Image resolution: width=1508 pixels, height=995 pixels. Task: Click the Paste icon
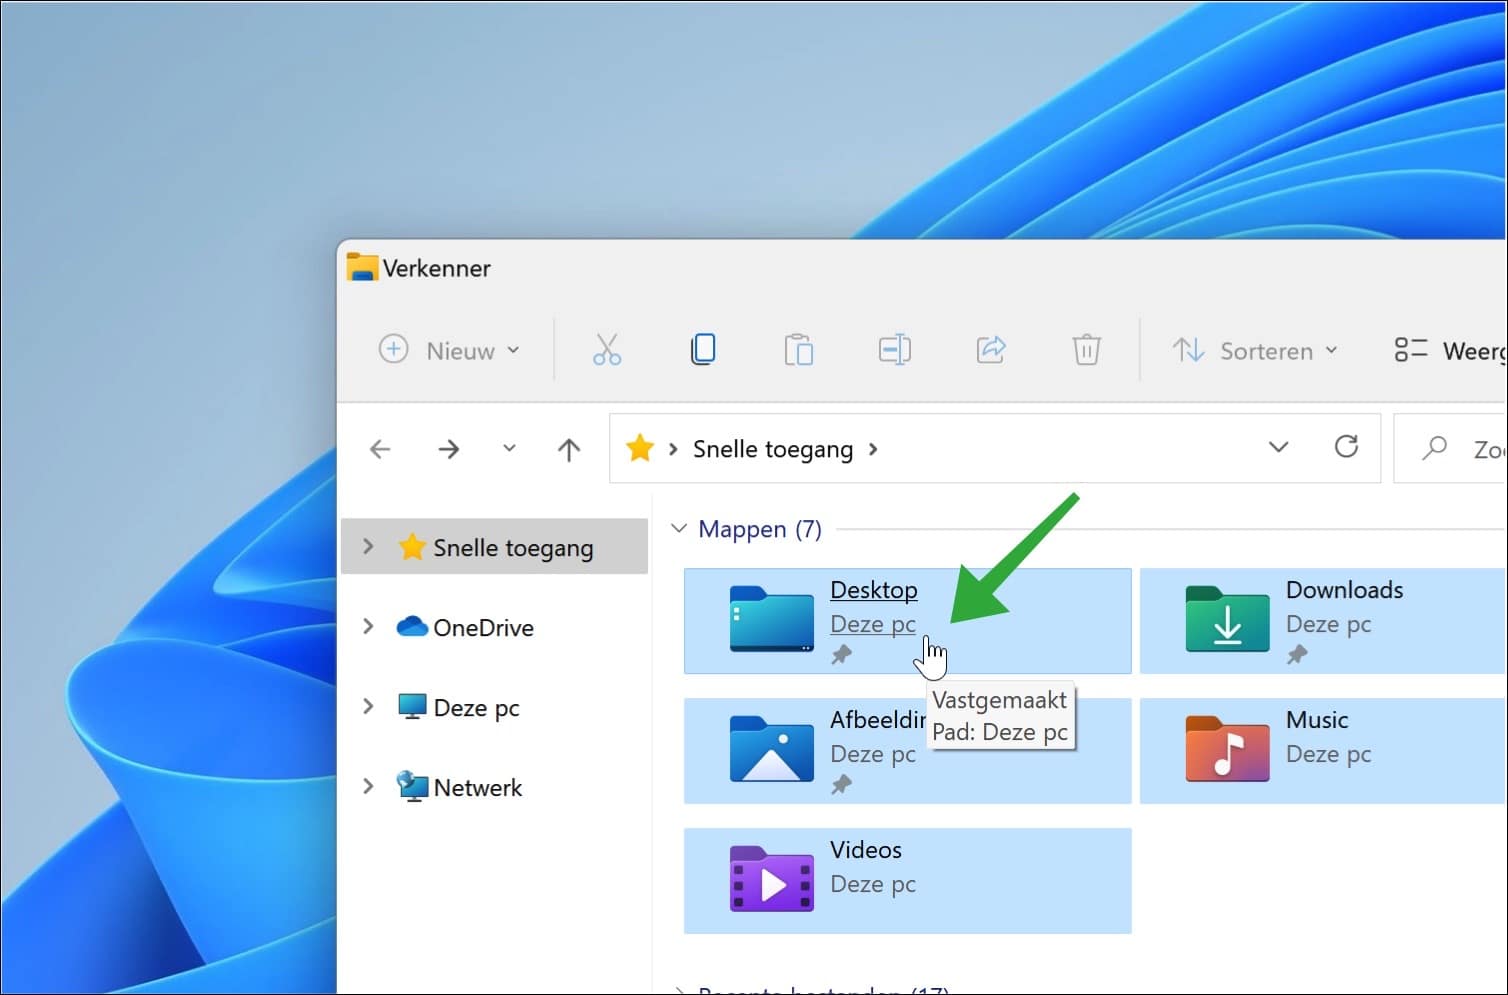pos(799,349)
